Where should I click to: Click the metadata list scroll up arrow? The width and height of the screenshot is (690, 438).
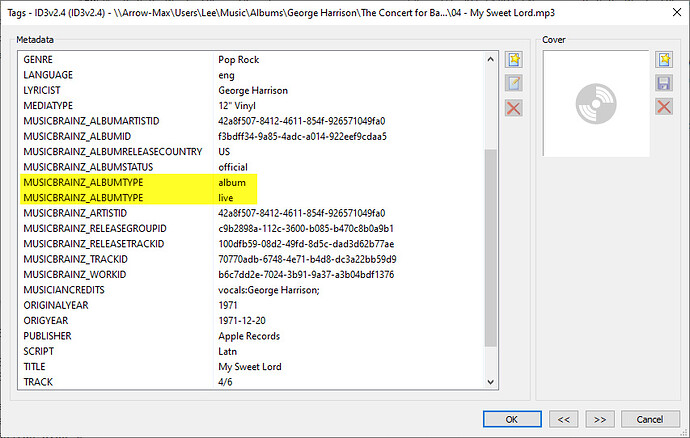(491, 59)
